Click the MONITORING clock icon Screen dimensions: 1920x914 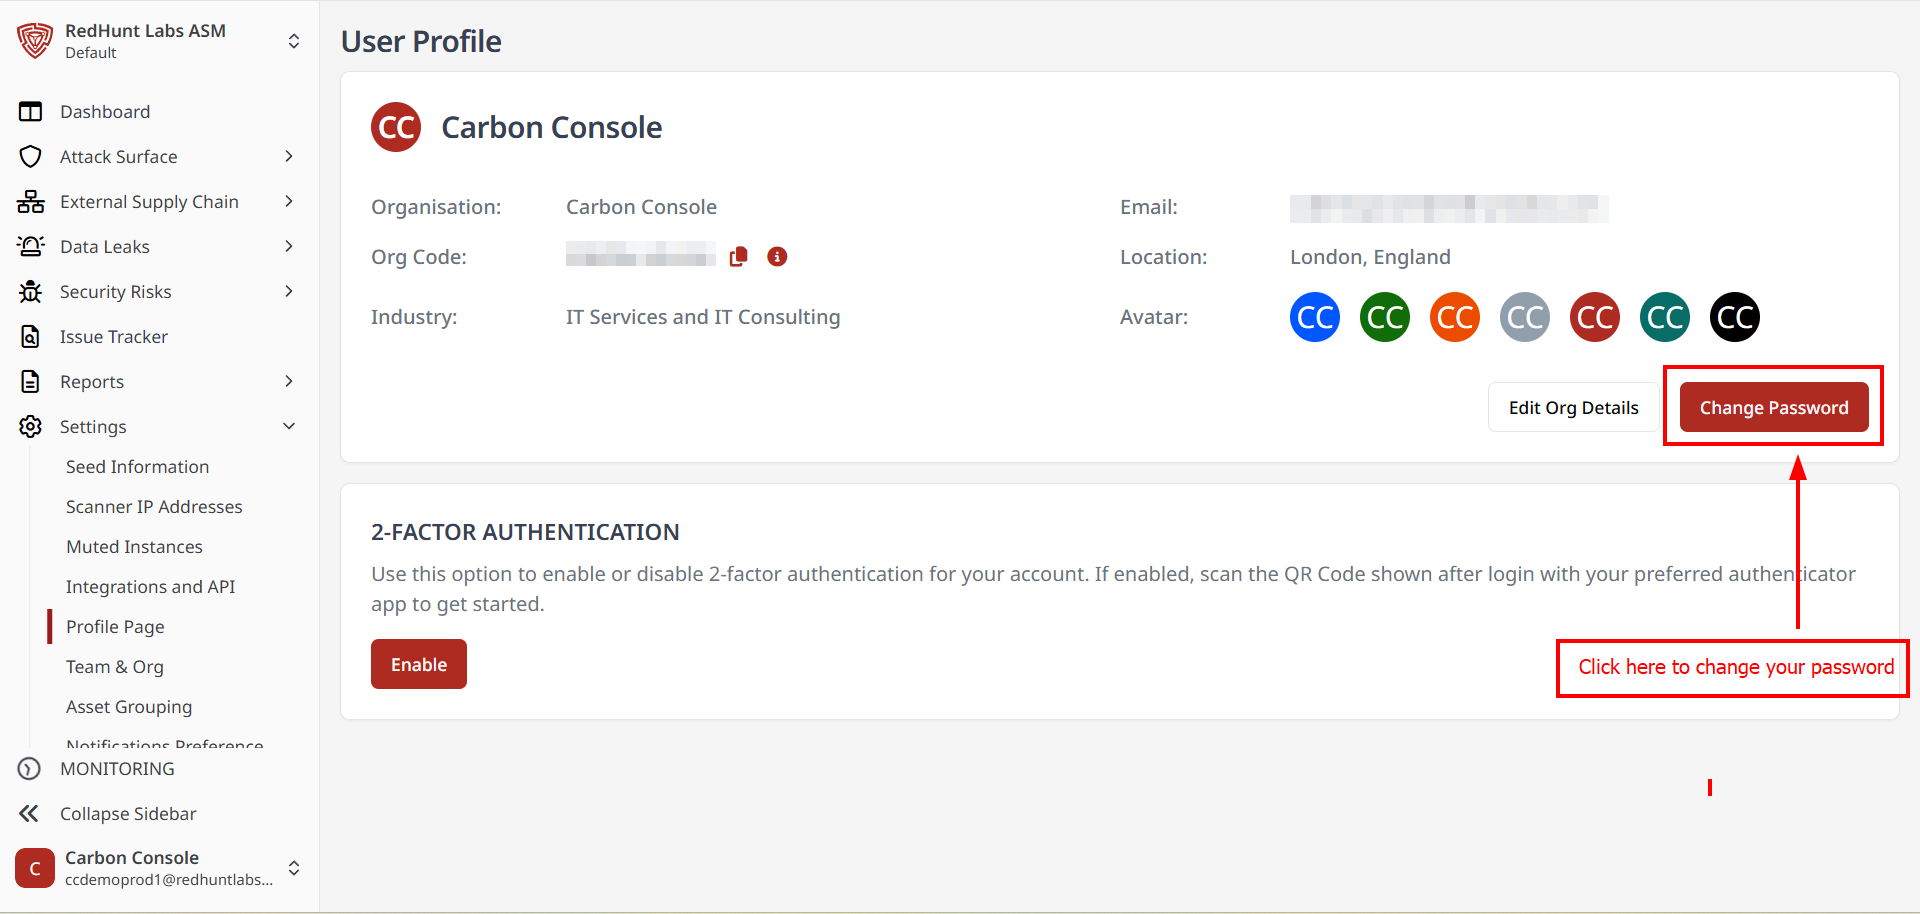pyautogui.click(x=30, y=769)
